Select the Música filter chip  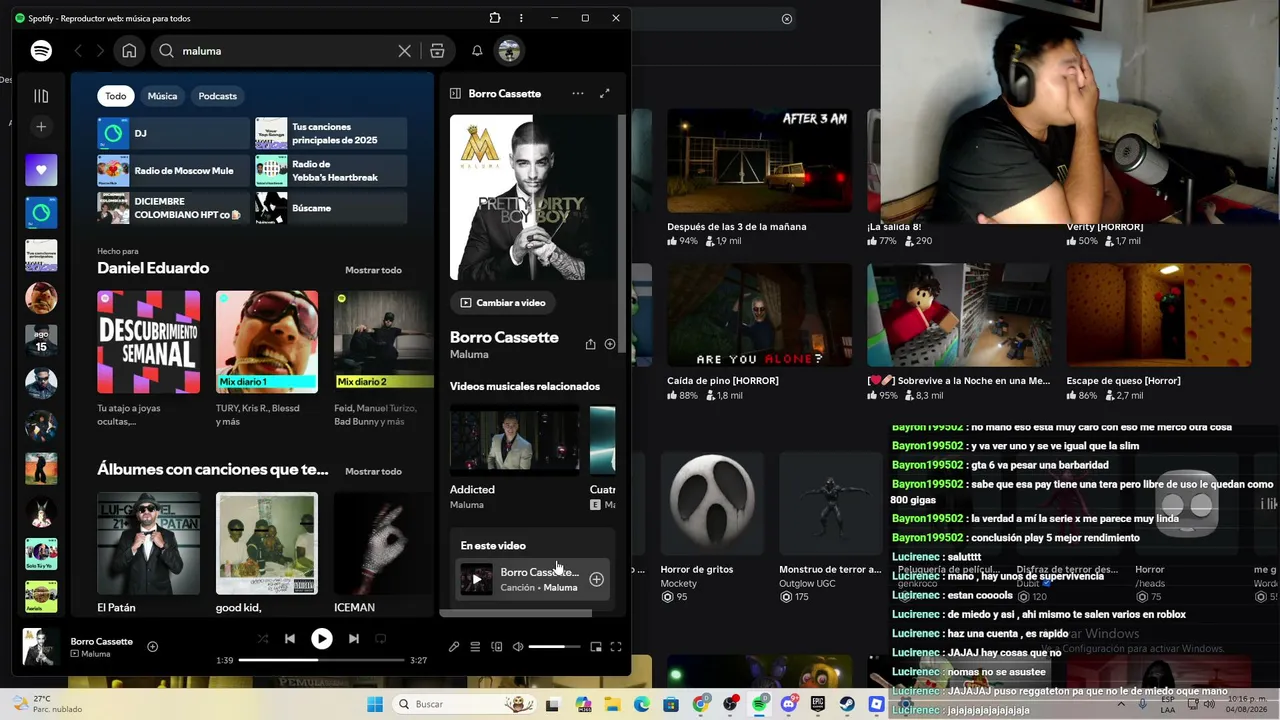162,96
